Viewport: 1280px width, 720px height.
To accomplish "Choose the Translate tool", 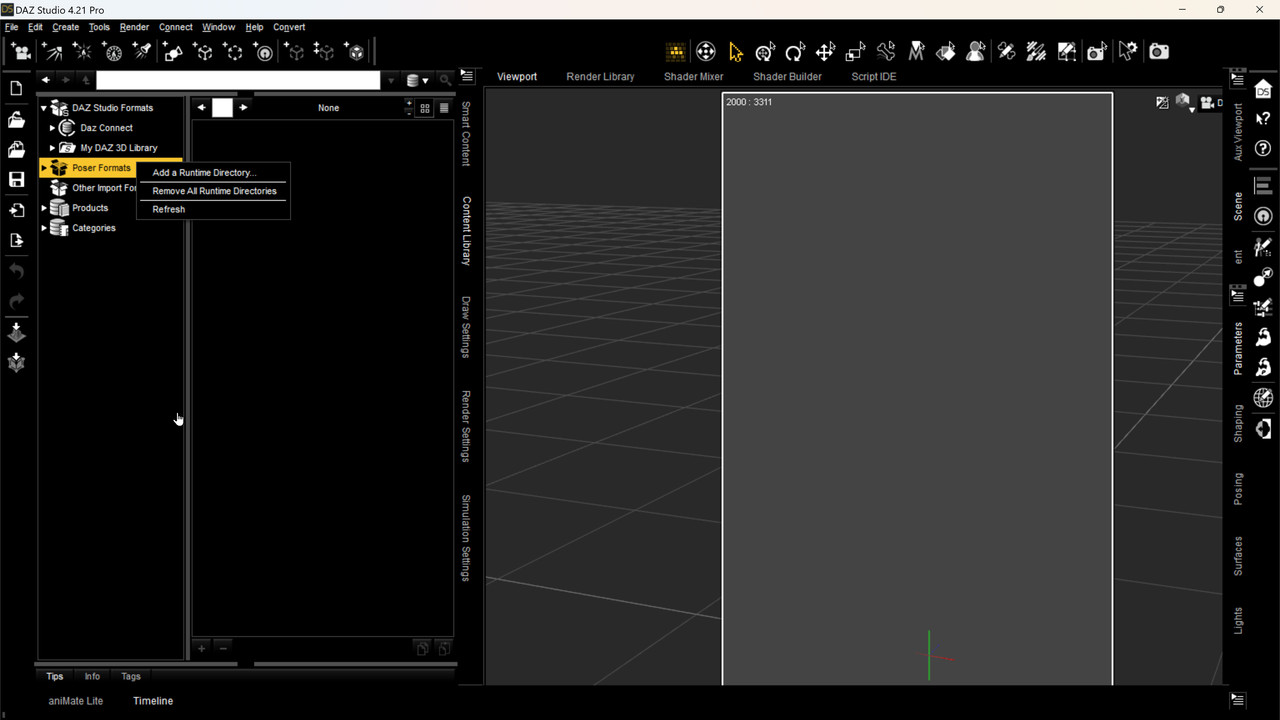I will tap(825, 52).
